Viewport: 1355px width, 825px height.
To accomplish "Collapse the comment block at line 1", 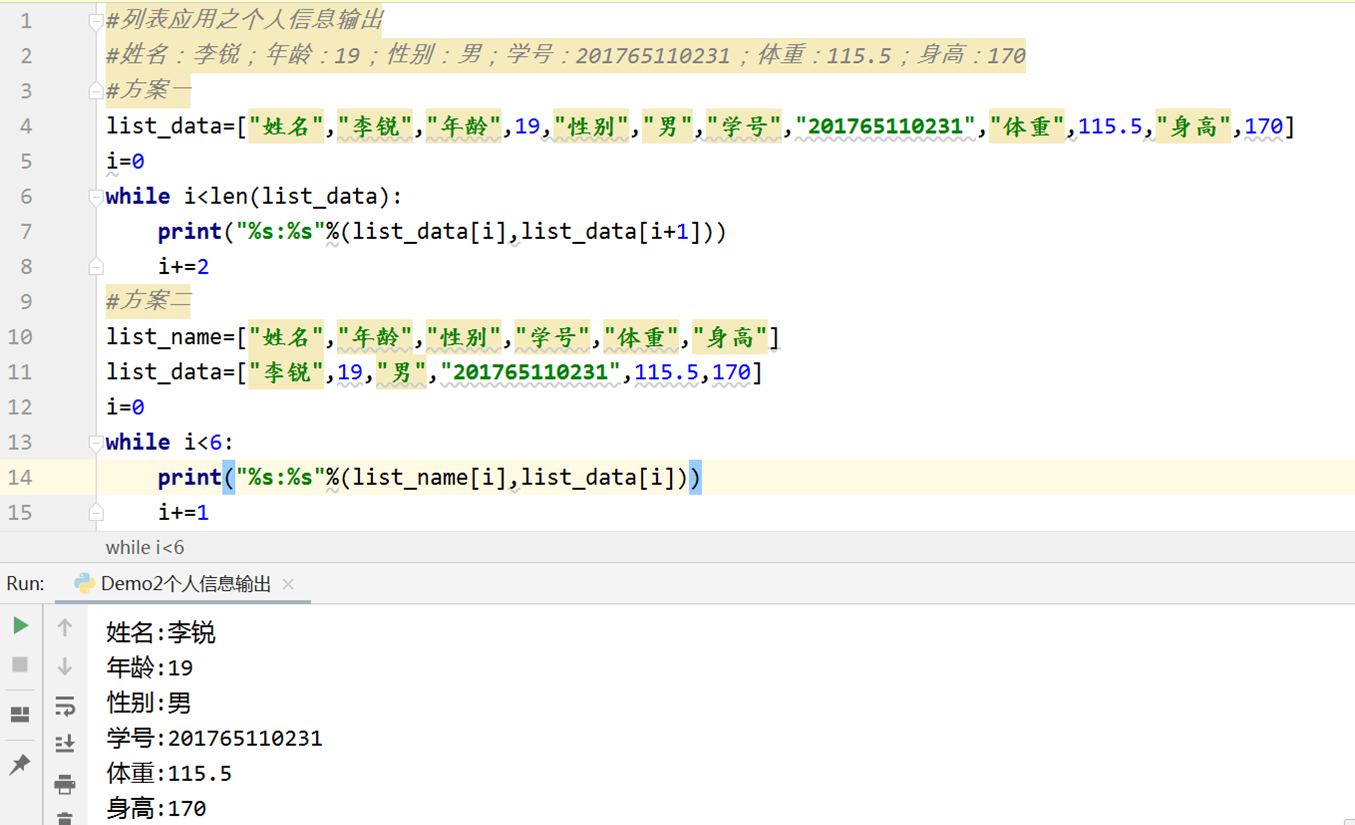I will click(x=96, y=21).
